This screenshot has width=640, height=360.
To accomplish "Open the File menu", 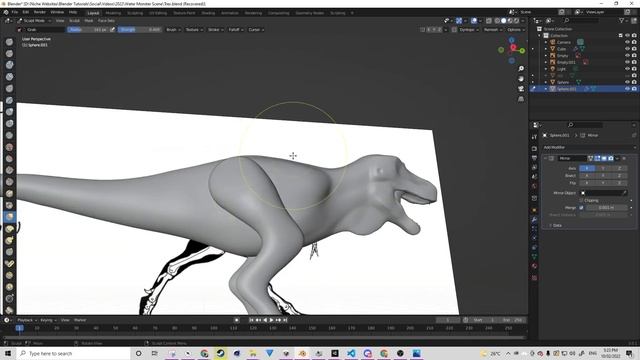I will (15, 12).
